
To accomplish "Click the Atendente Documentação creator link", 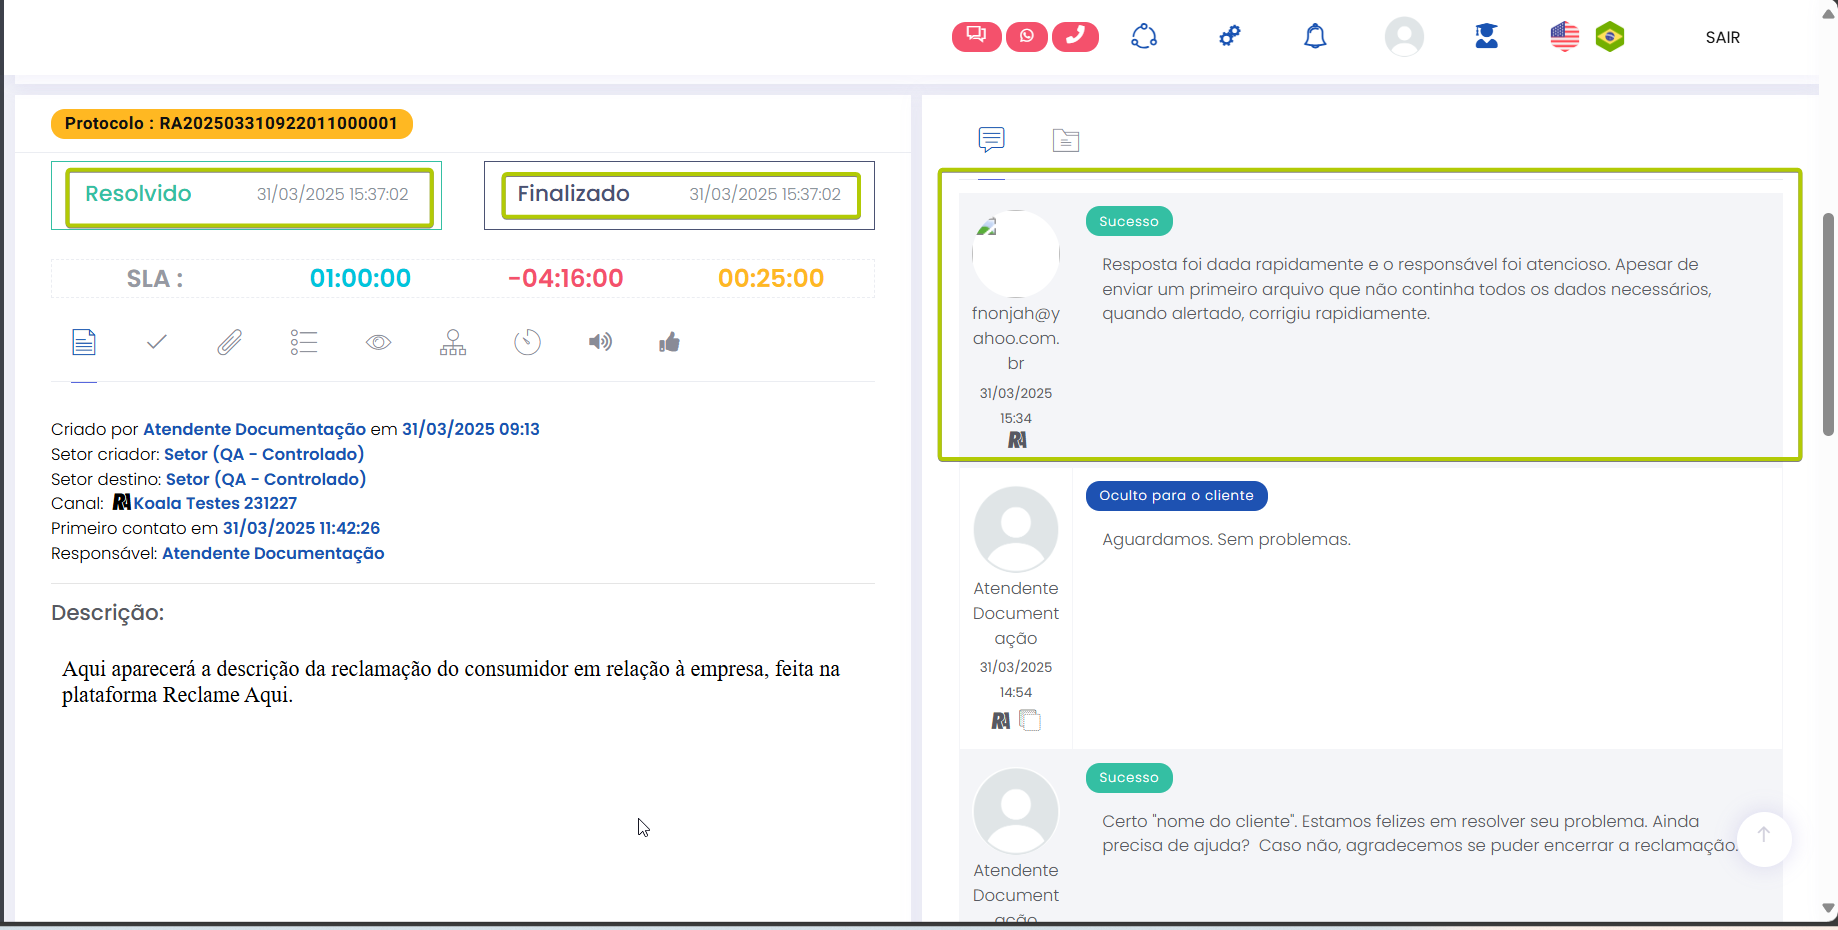I will (x=254, y=429).
